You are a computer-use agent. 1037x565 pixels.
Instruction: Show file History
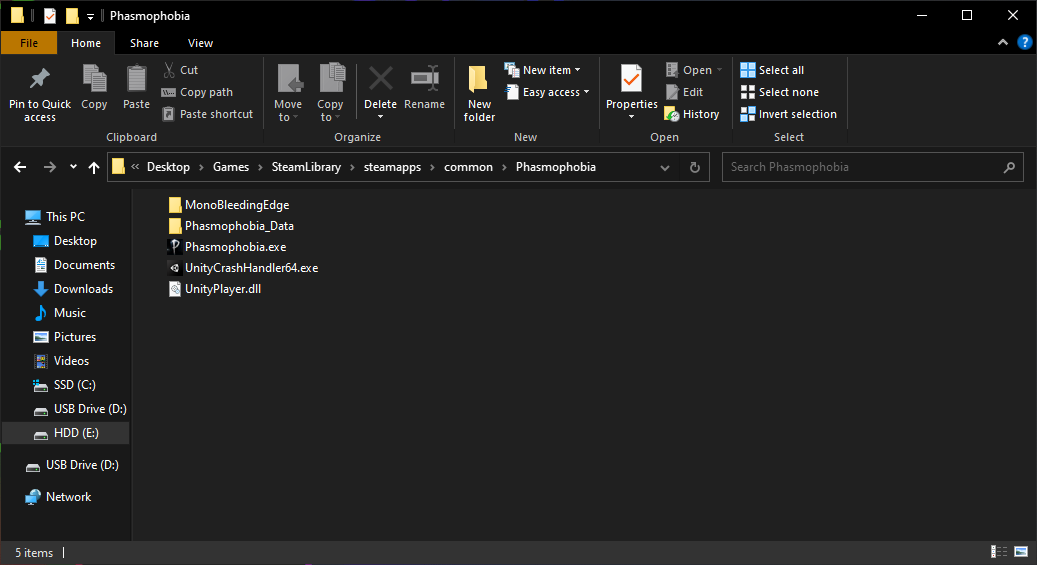pos(692,114)
